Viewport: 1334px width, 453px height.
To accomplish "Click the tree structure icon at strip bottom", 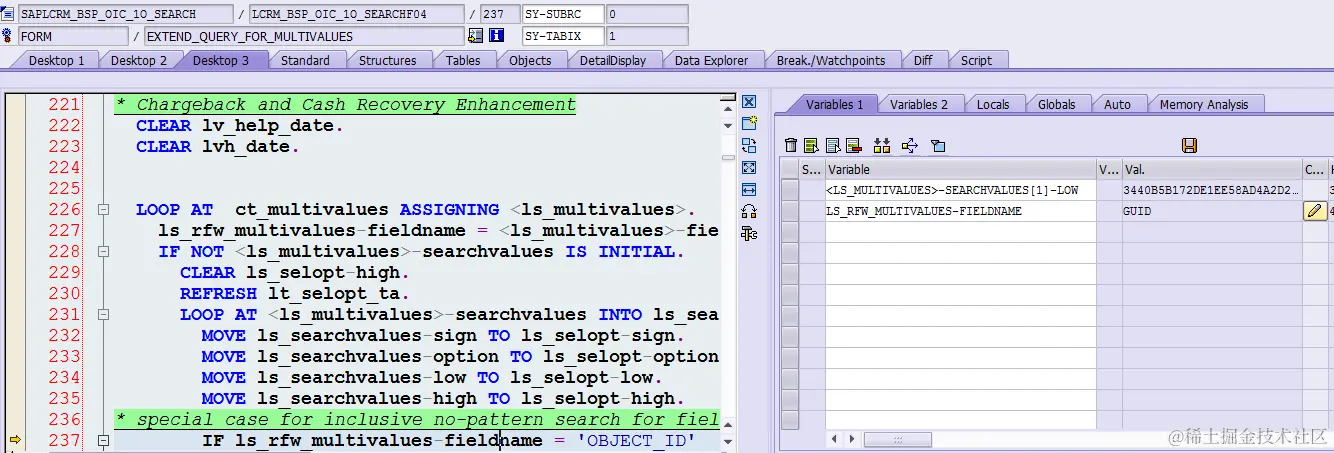I will [749, 233].
